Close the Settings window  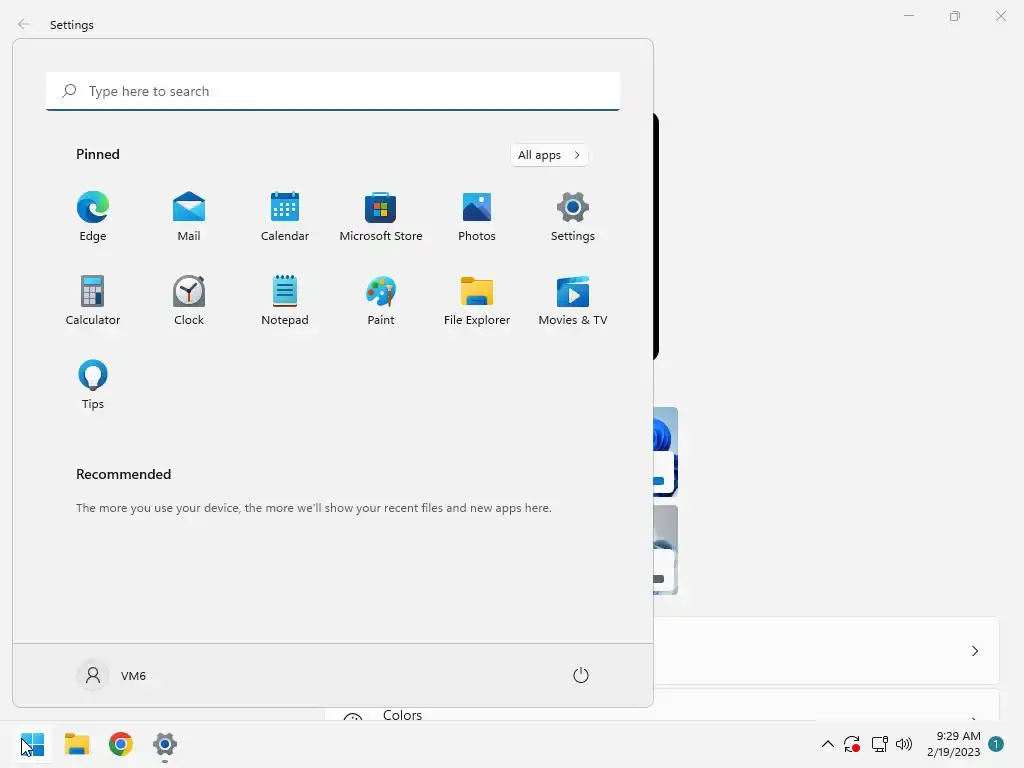1000,16
